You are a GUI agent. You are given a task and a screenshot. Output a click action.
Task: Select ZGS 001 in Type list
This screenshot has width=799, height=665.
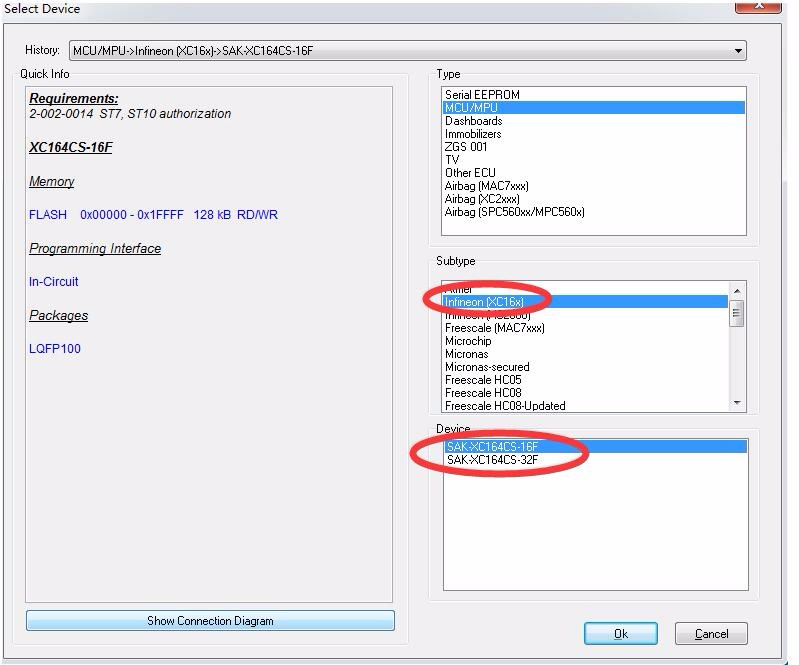pyautogui.click(x=594, y=147)
